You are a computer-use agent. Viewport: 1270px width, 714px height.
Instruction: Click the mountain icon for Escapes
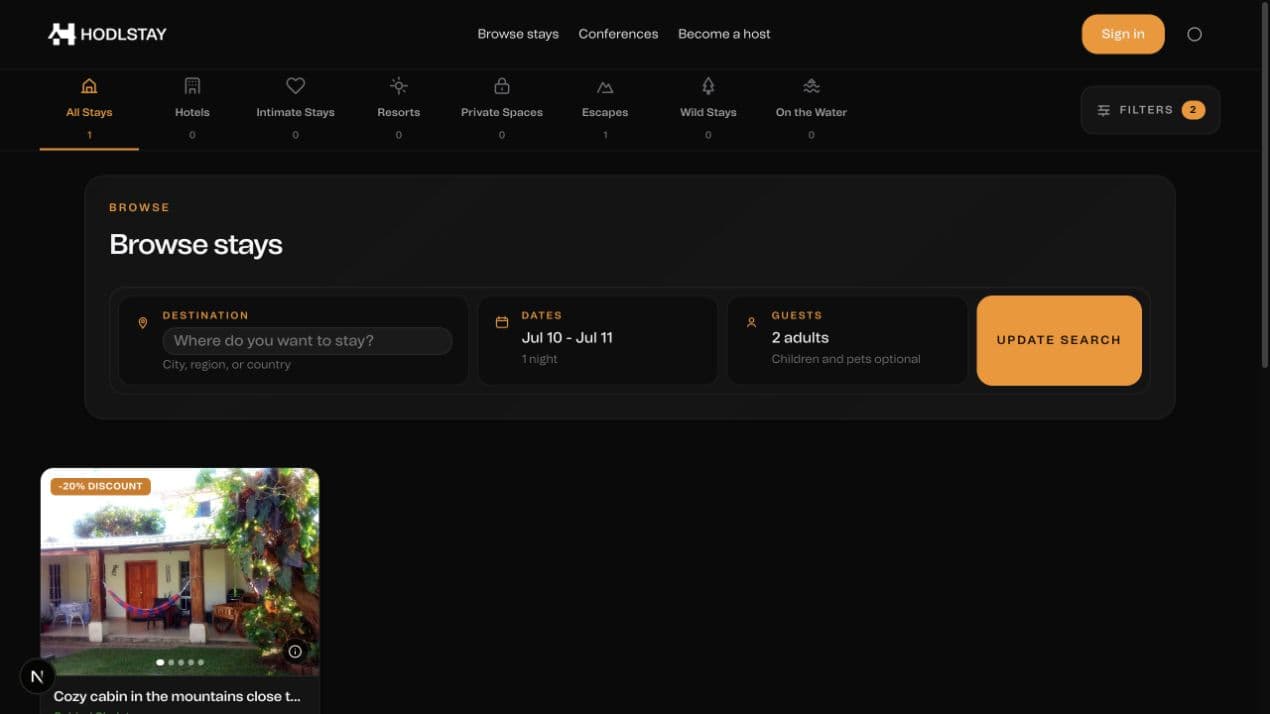click(x=605, y=87)
